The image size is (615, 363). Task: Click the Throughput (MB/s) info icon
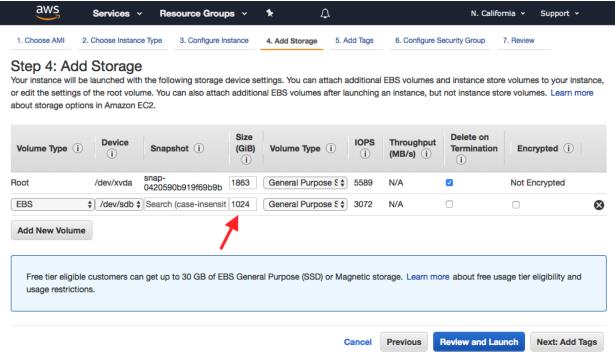click(x=426, y=154)
